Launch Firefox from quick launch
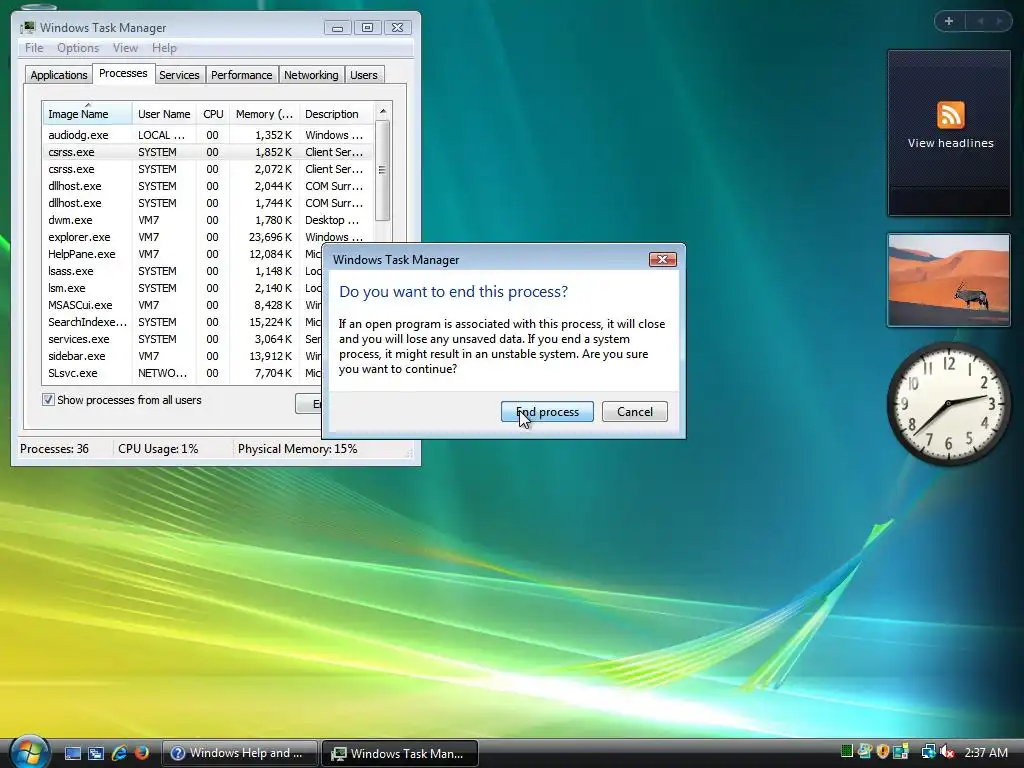Image resolution: width=1024 pixels, height=768 pixels. [x=142, y=753]
